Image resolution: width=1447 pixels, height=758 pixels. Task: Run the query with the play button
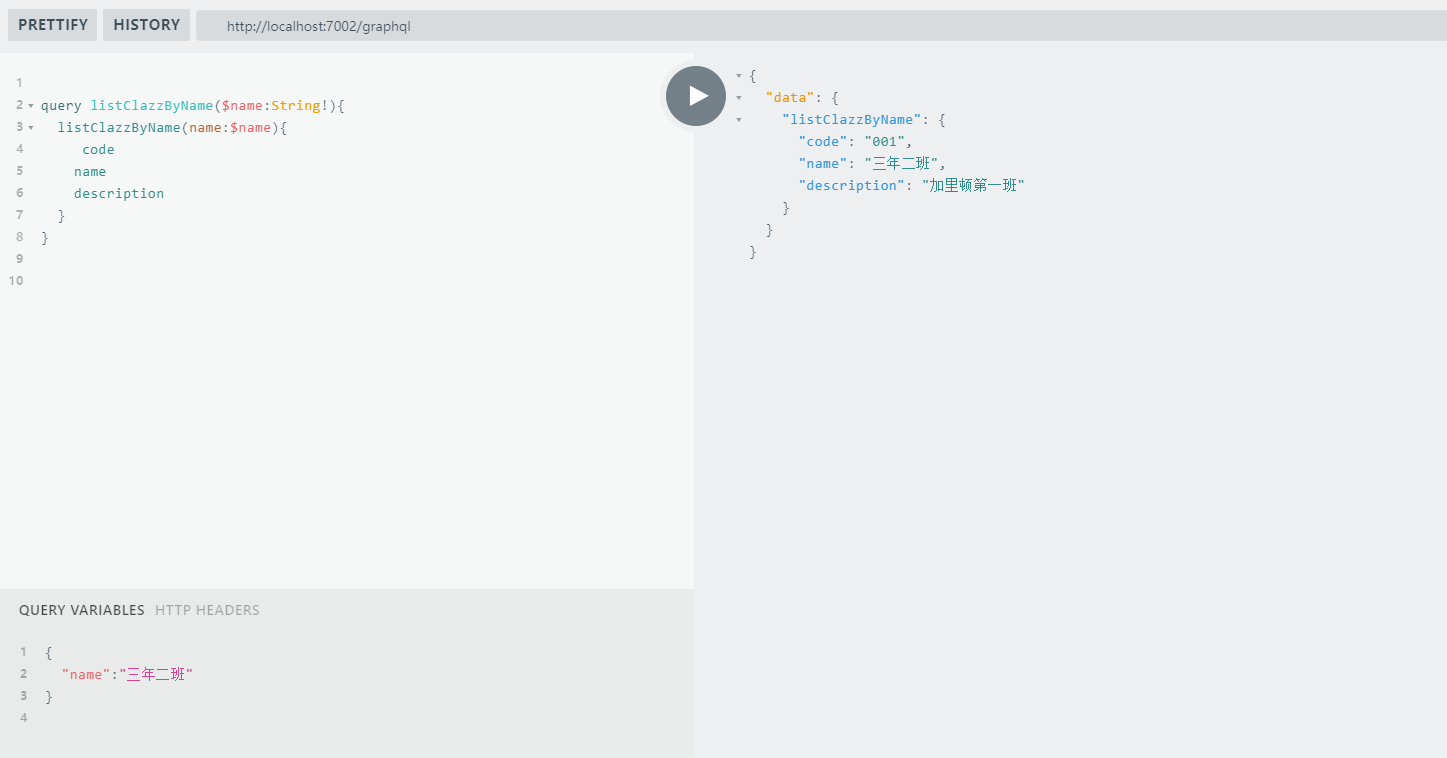[696, 96]
